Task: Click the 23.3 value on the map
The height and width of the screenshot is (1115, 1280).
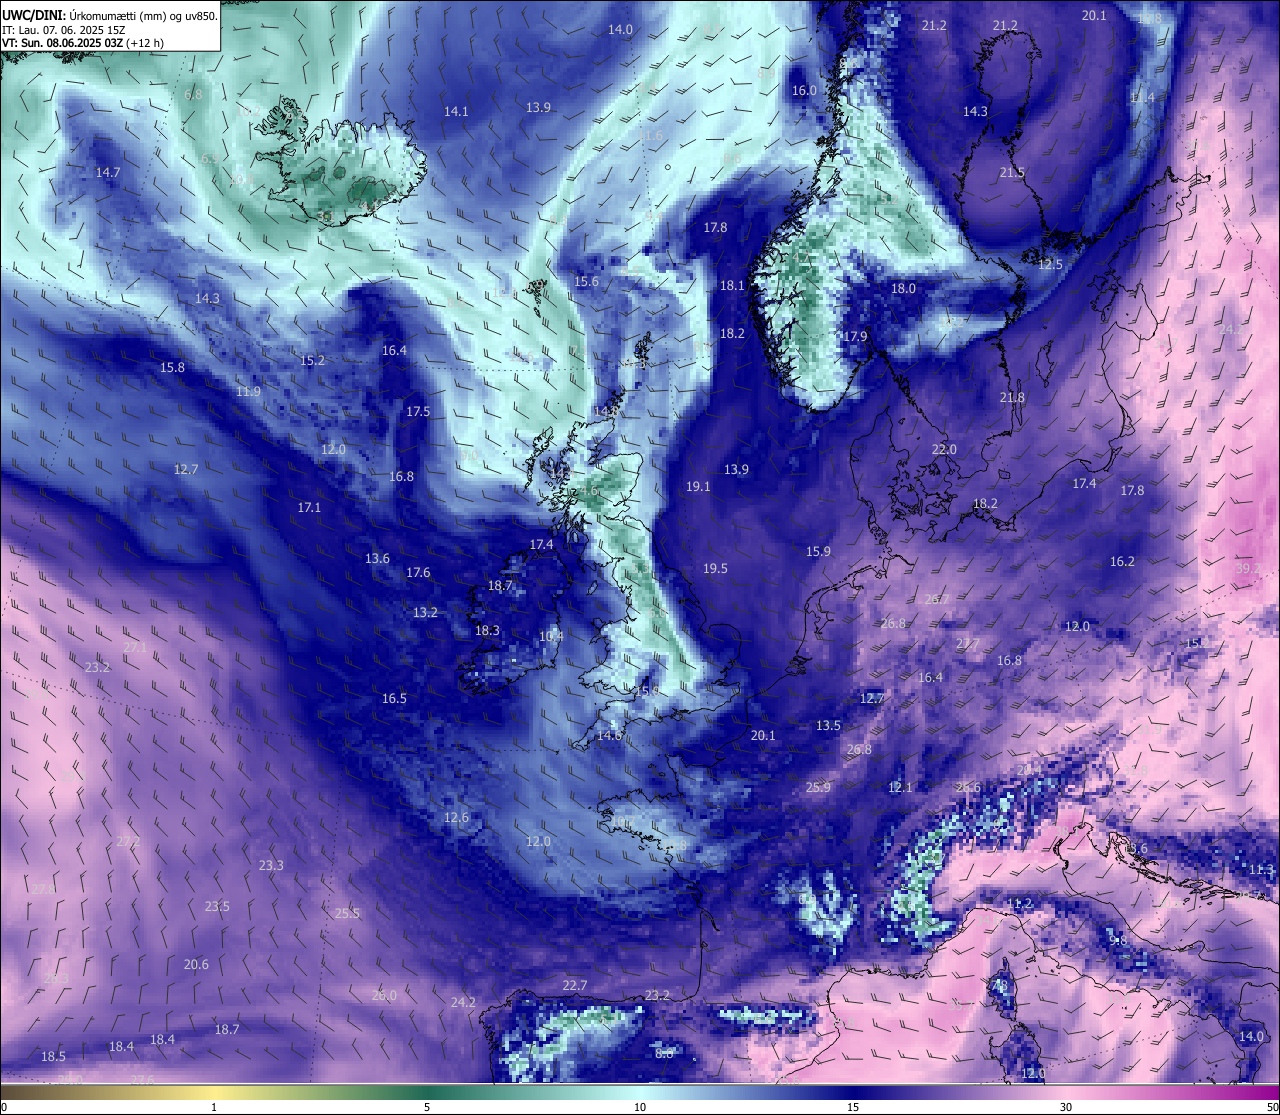Action: coord(271,866)
